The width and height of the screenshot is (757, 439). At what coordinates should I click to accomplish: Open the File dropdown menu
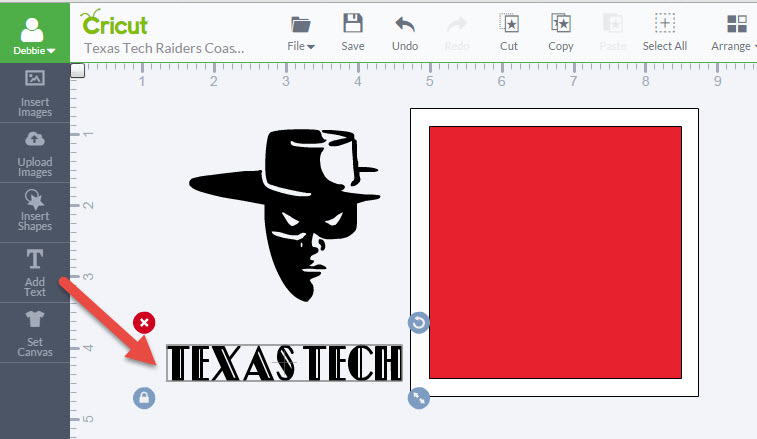click(x=301, y=31)
